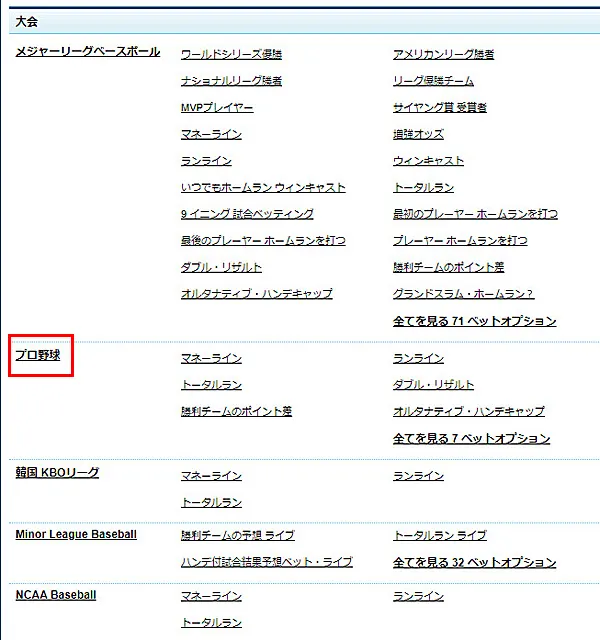Select 9 イニング 試合ベッティング link
This screenshot has width=600, height=640.
247,214
